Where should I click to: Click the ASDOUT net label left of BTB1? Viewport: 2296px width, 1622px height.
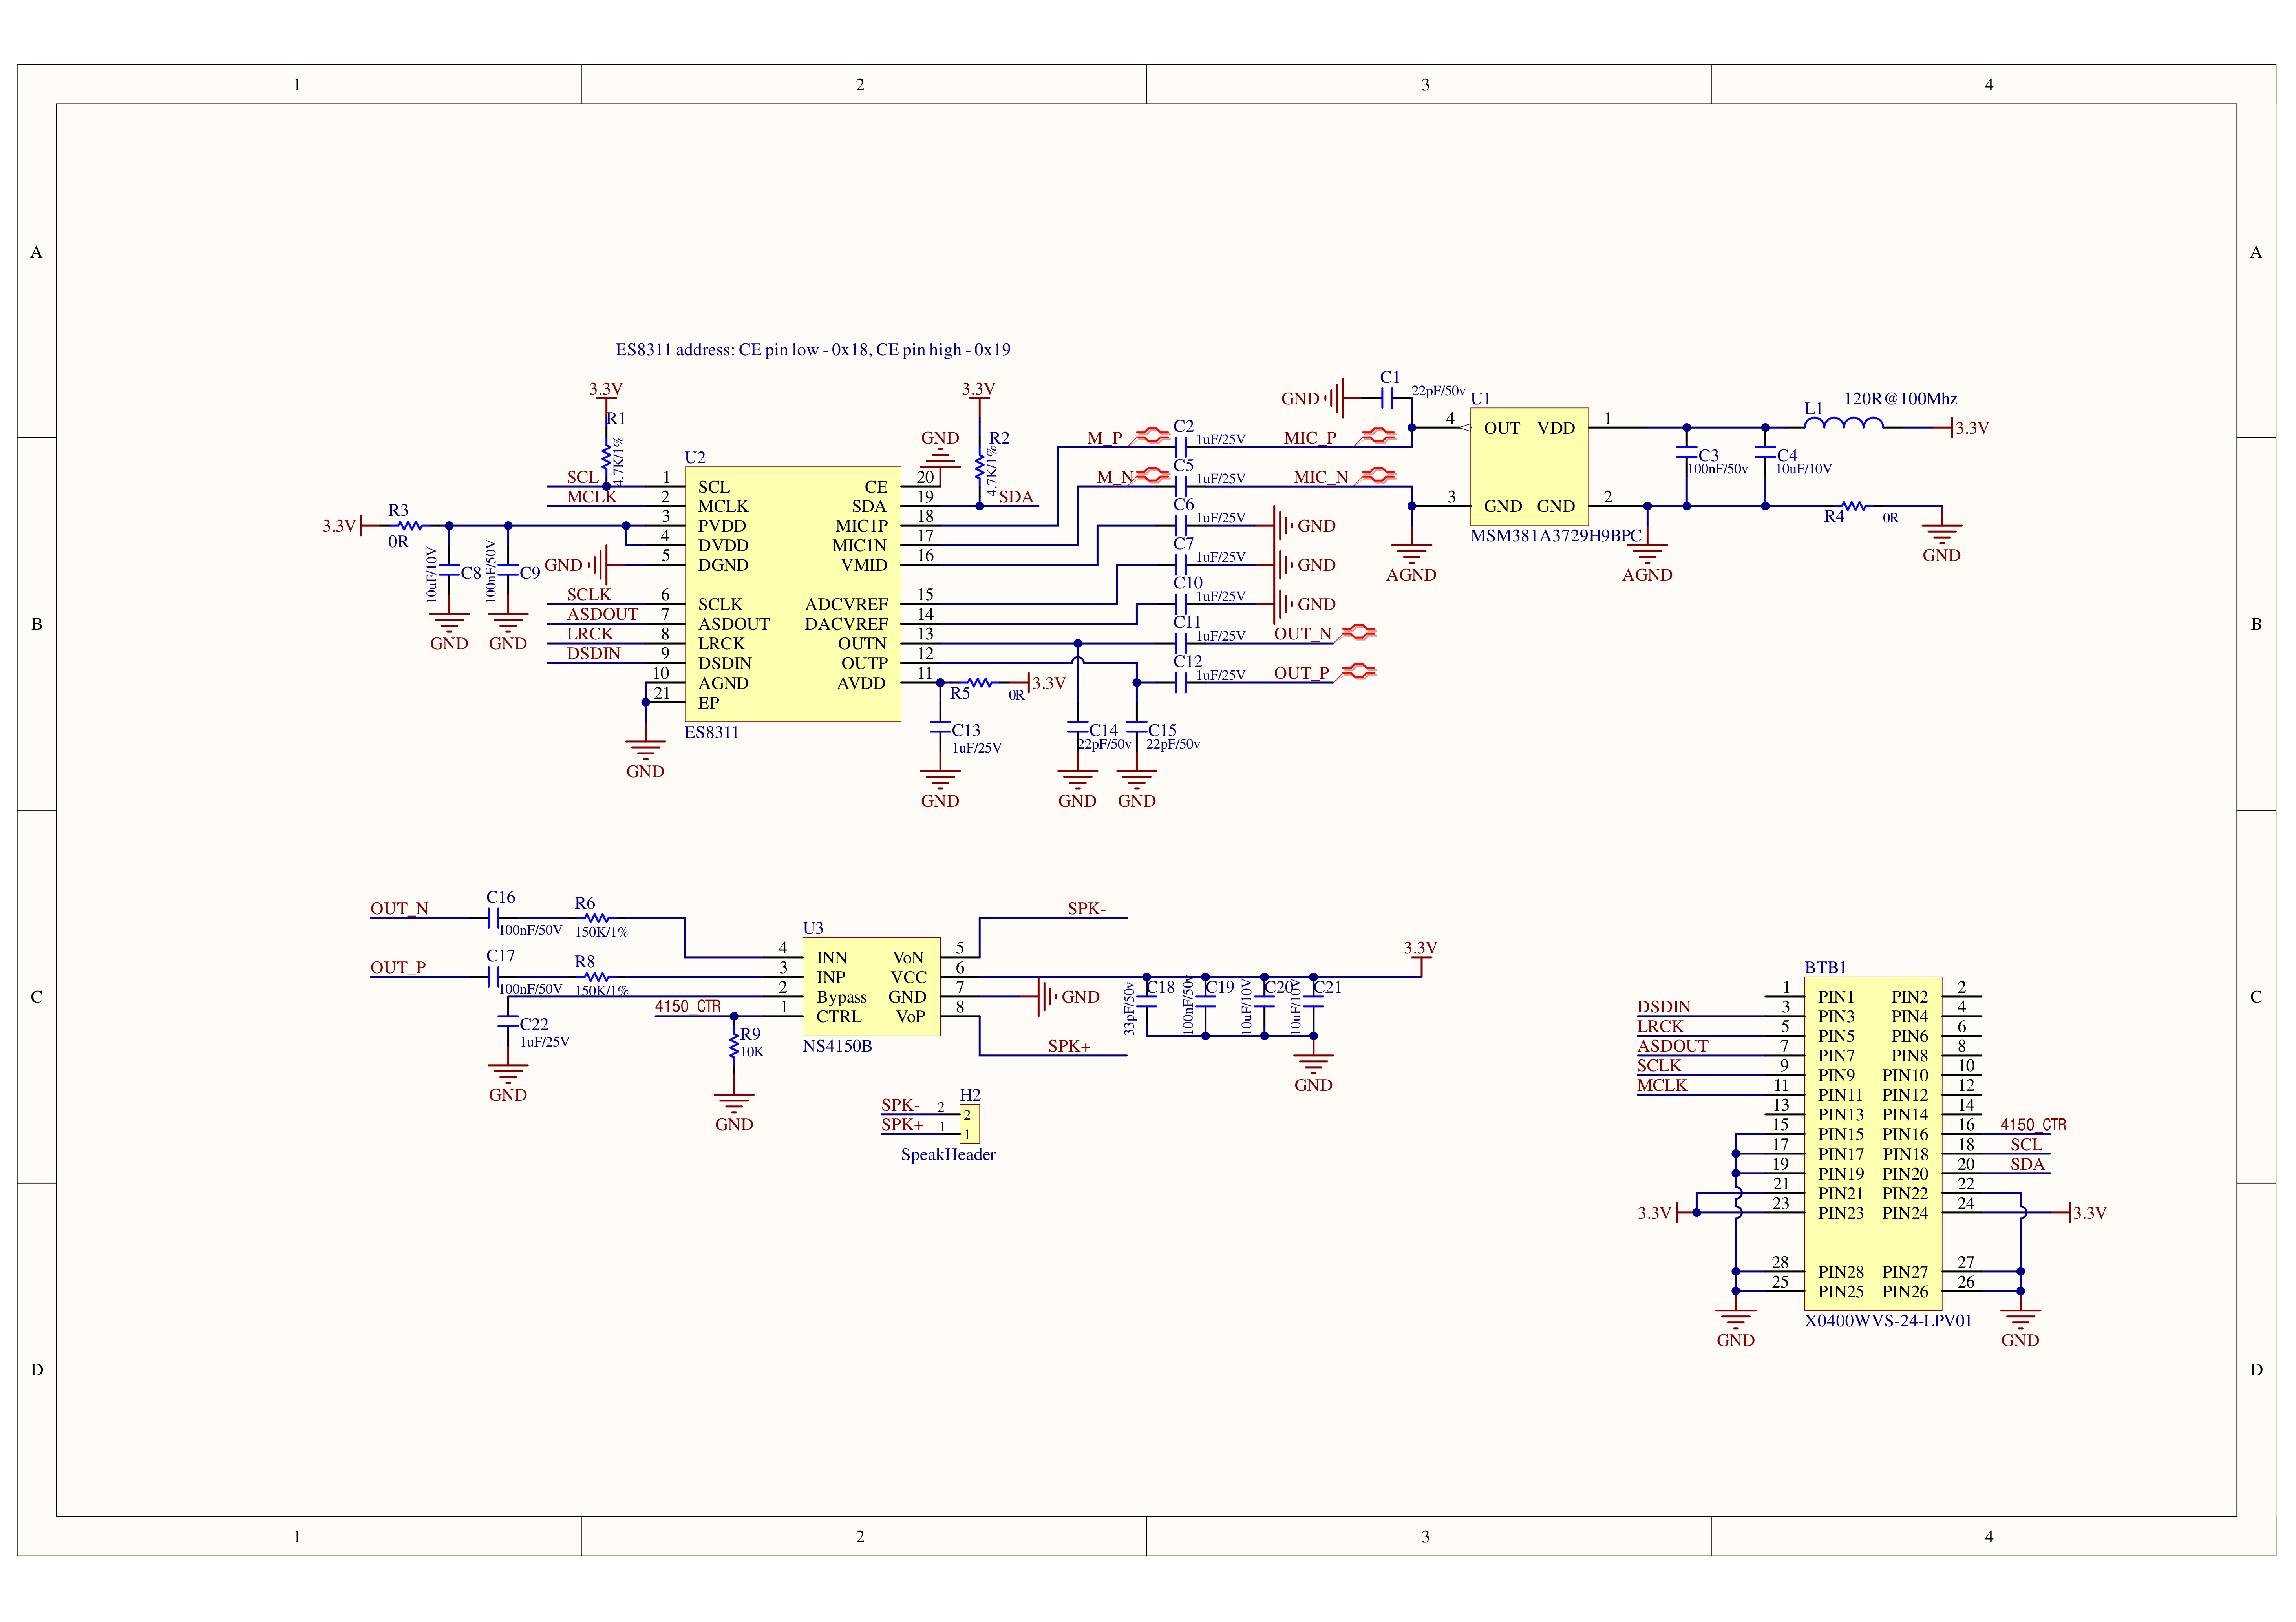point(1672,1046)
